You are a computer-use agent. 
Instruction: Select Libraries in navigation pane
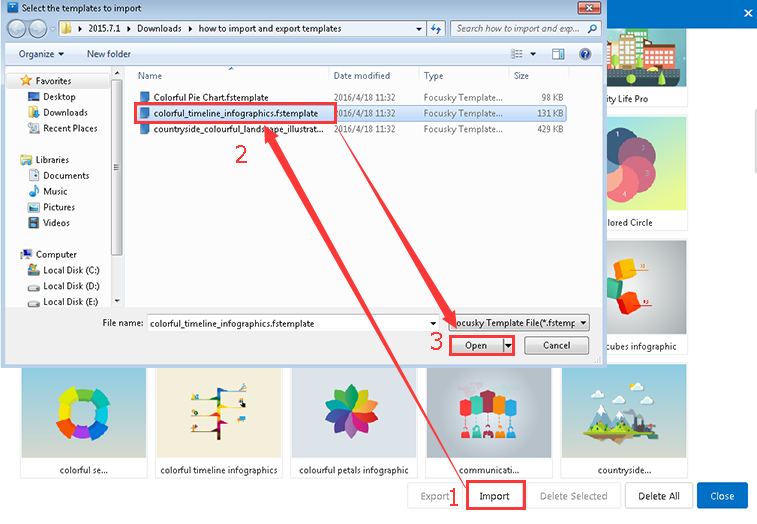click(x=45, y=160)
